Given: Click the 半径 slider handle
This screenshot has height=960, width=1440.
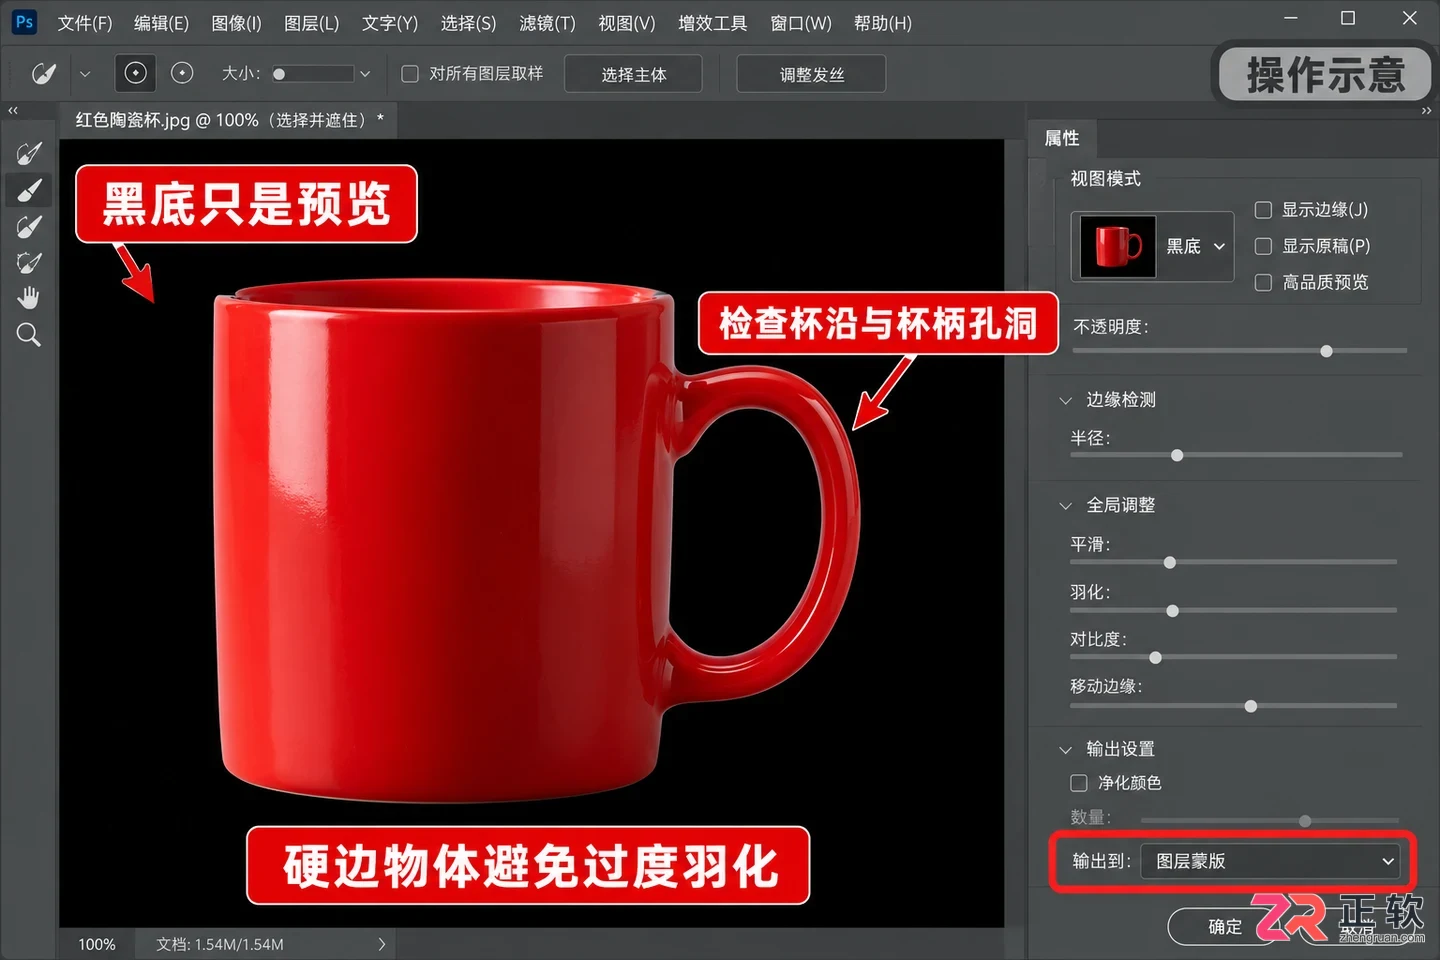Looking at the screenshot, I should (x=1177, y=455).
